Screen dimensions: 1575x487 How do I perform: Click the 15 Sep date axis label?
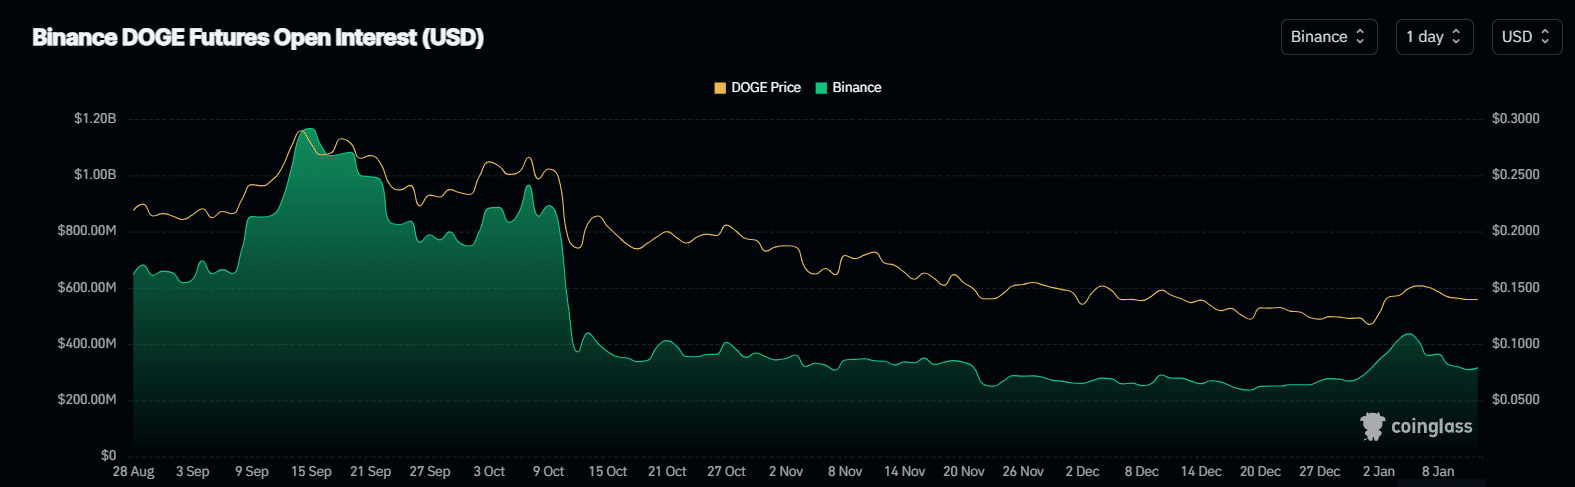(x=311, y=472)
